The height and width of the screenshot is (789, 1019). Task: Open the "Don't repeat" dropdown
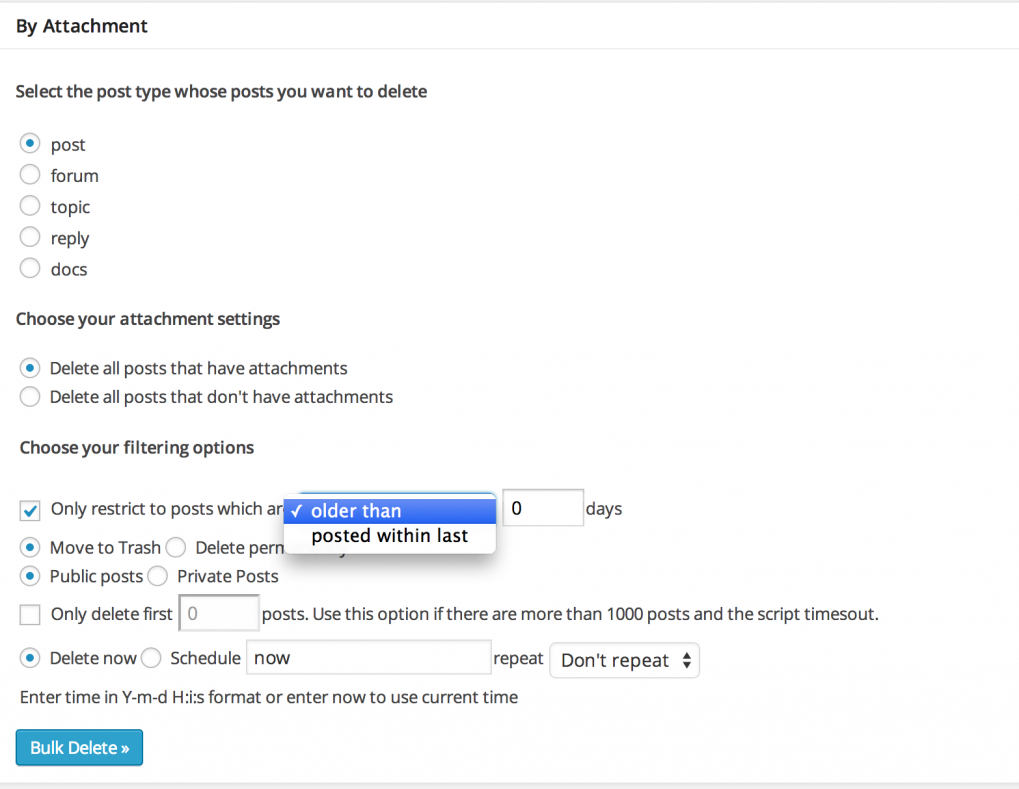click(624, 660)
